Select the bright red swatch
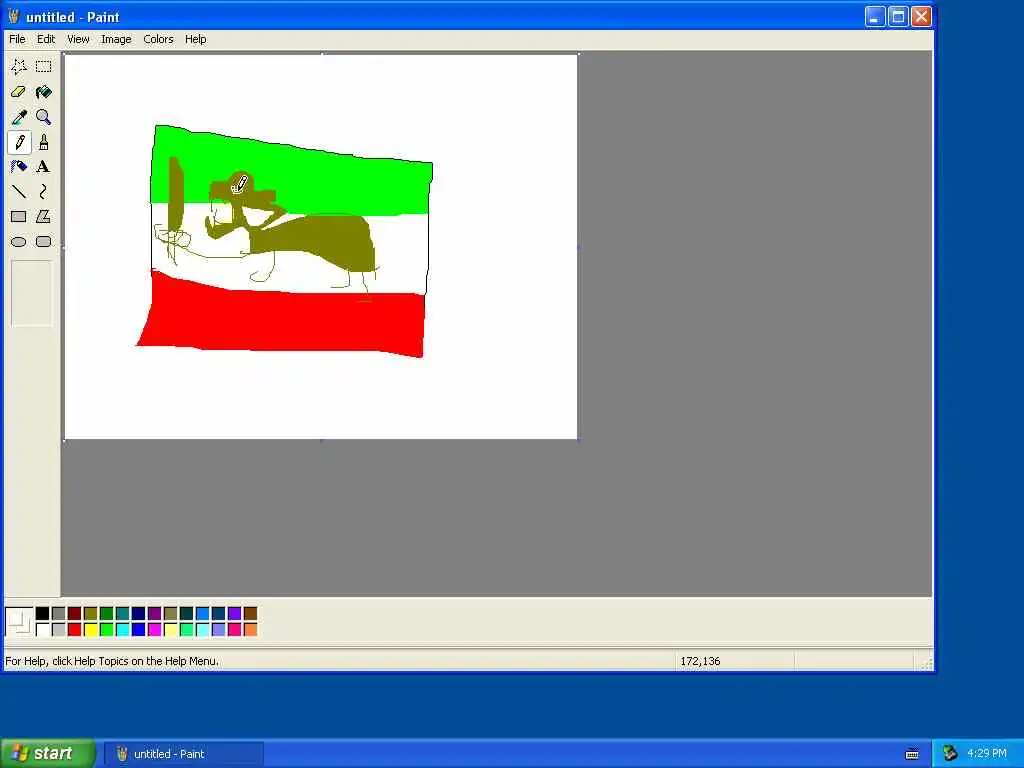Viewport: 1024px width, 768px height. (x=74, y=630)
